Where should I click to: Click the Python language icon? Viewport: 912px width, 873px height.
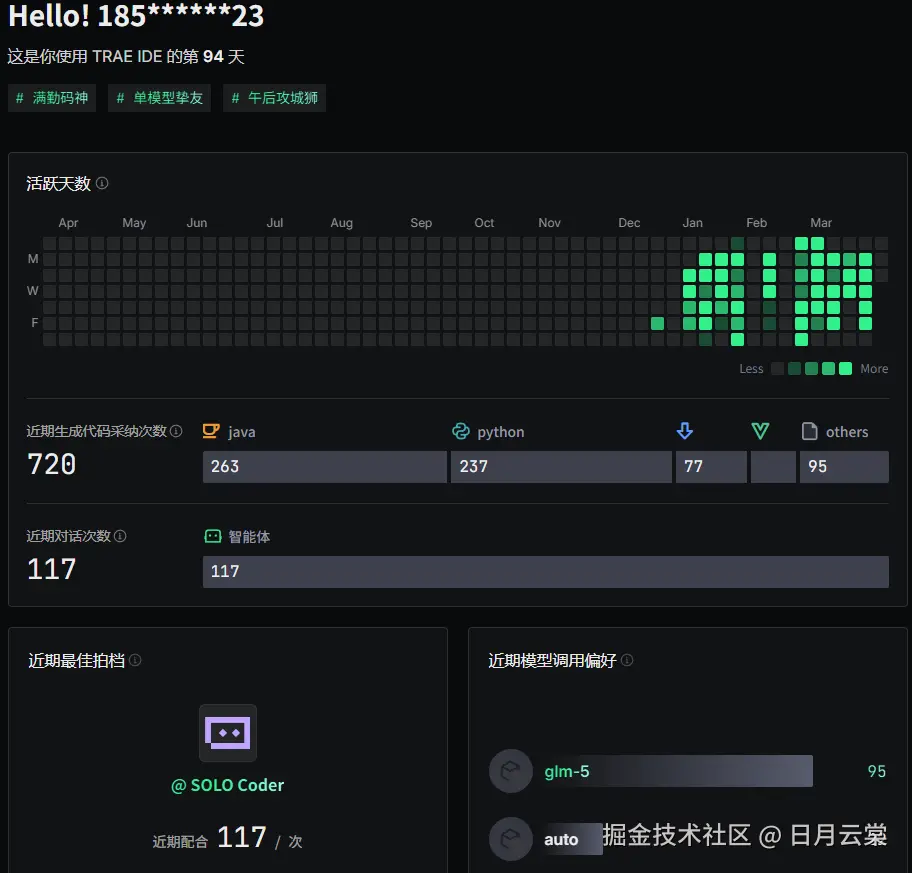461,431
